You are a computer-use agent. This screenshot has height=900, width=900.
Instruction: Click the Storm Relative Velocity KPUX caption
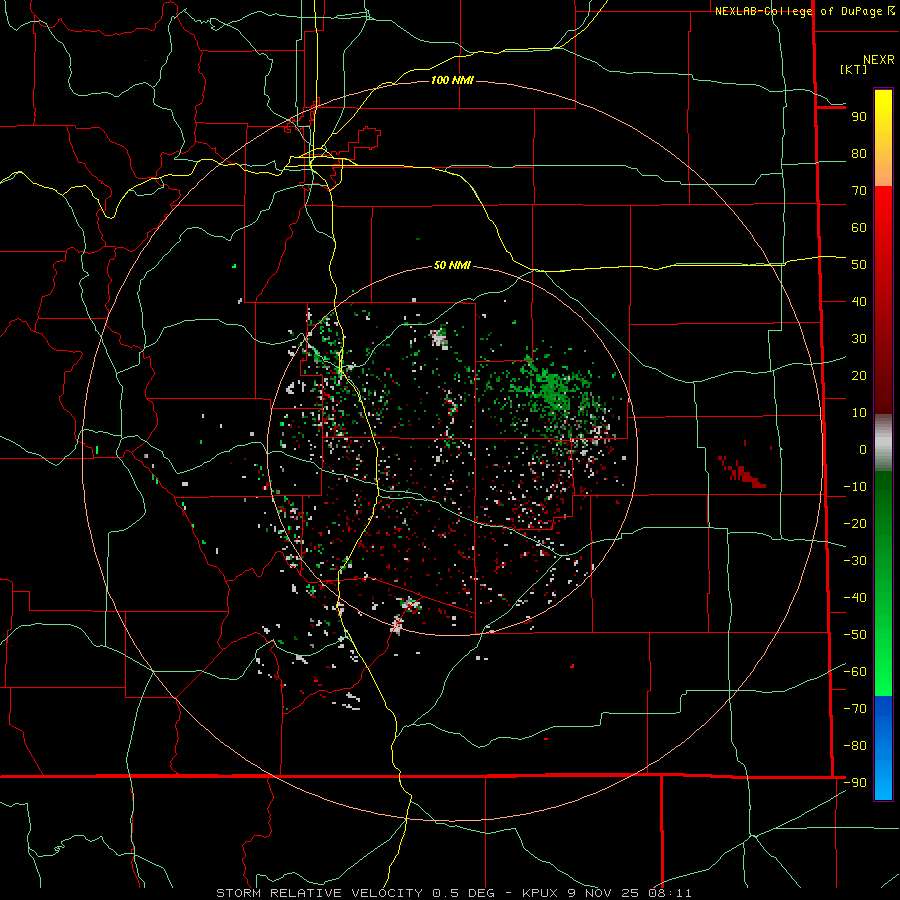pos(454,893)
